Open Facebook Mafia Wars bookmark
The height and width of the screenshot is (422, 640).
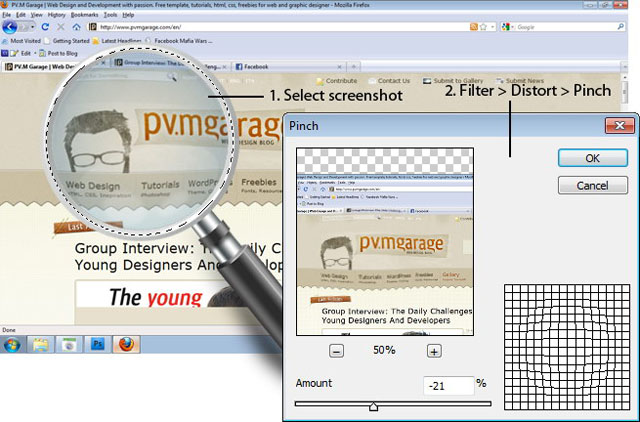pos(179,41)
